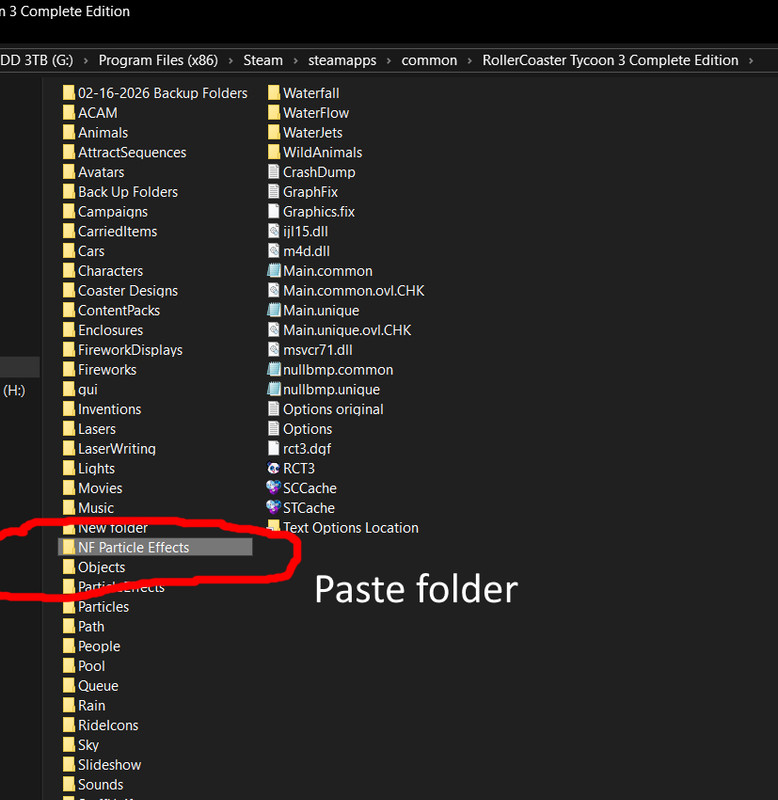Select 02-16-2026 Backup Folders
Viewport: 778px width, 800px height.
pos(163,93)
